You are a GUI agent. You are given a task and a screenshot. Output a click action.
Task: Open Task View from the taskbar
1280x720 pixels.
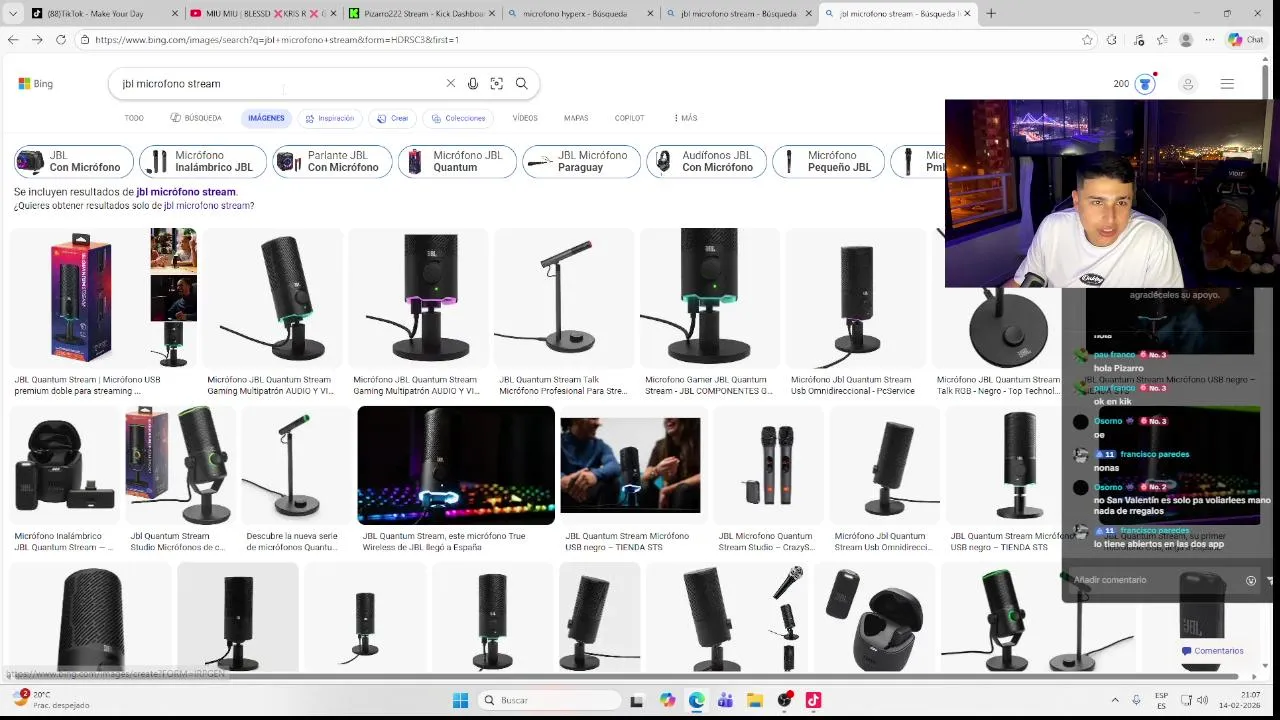(x=637, y=700)
